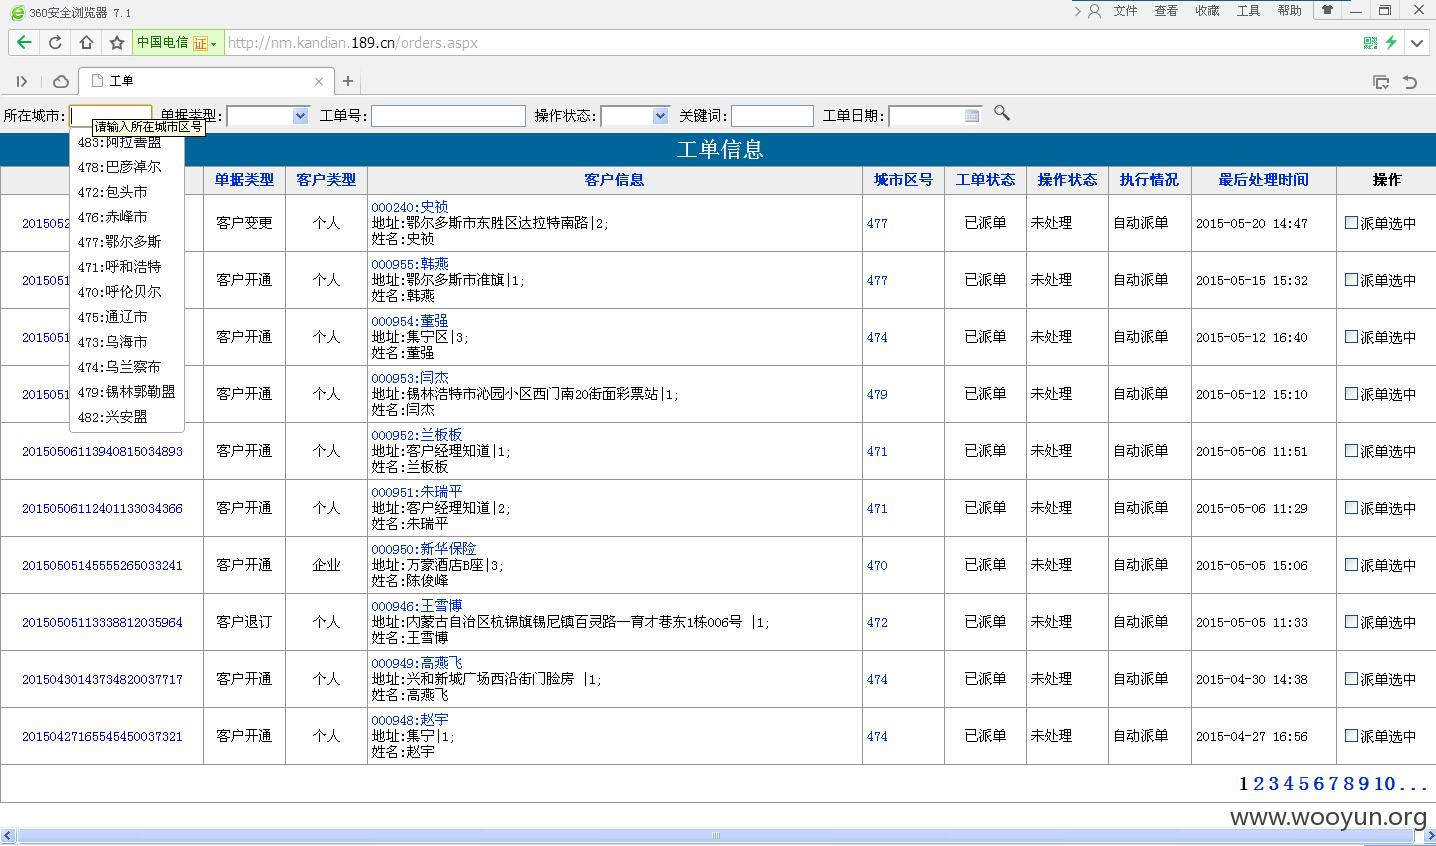The image size is (1436, 846).
Task: Check 派单选中 for 新华保险 order
Action: coord(1351,565)
